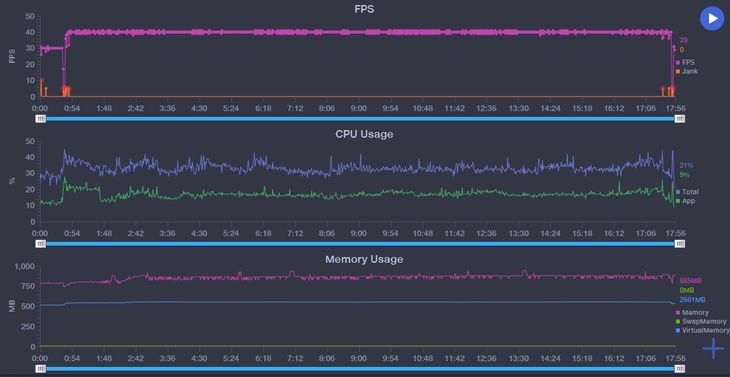
Task: Click the CPU Usage blue range bar
Action: tap(360, 244)
